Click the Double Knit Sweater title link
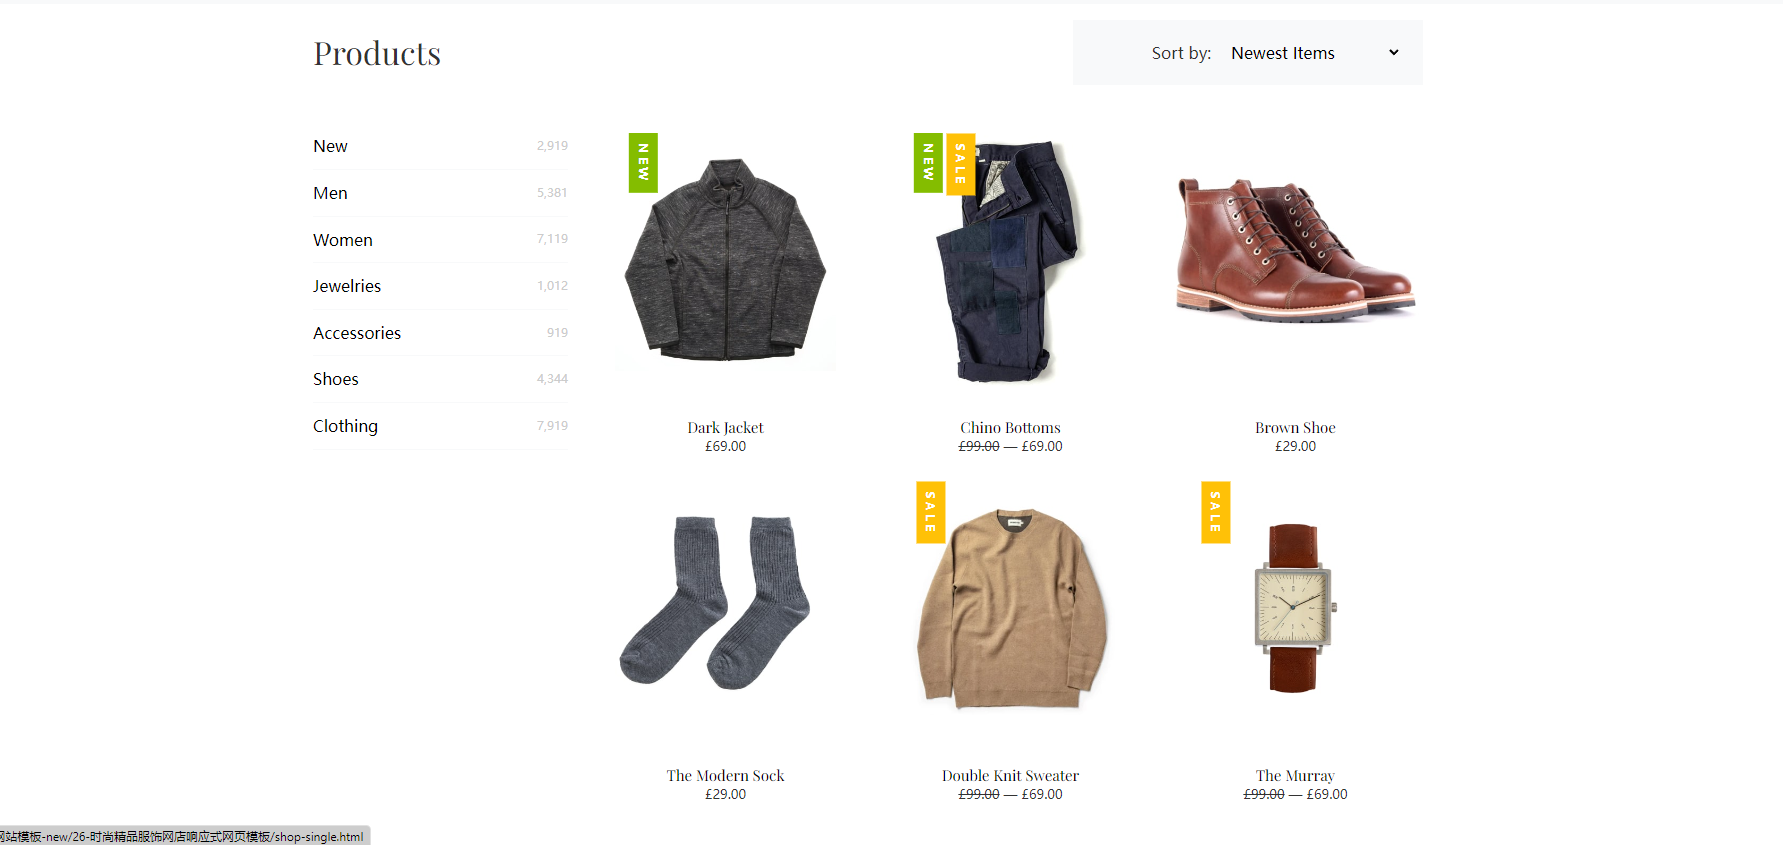1783x845 pixels. coord(1010,776)
